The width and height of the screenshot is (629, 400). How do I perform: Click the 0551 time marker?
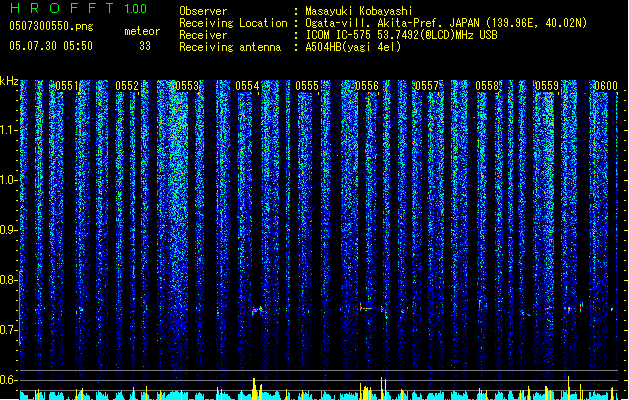(67, 86)
